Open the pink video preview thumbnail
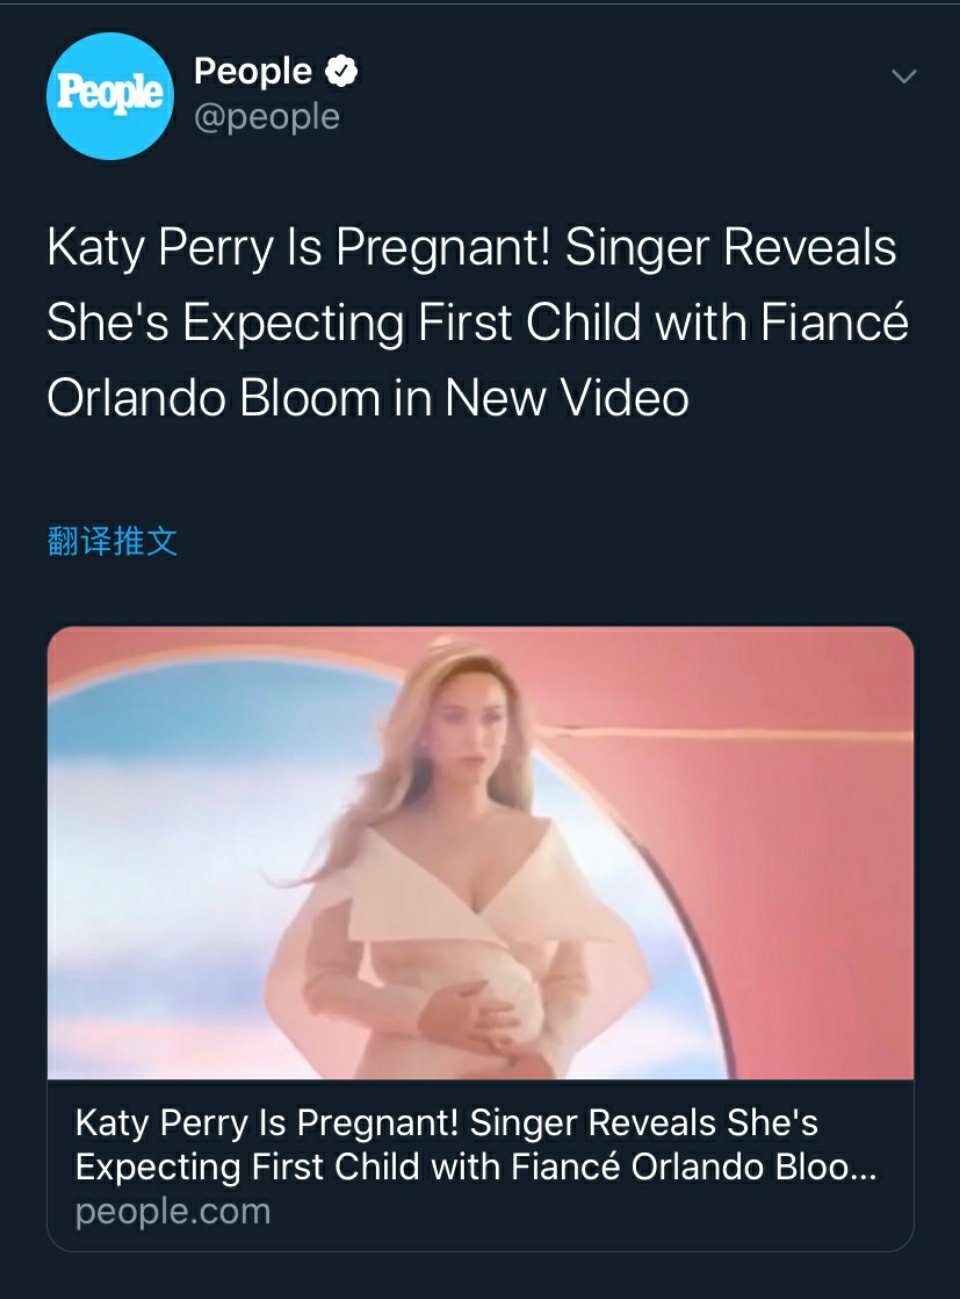This screenshot has height=1299, width=960. [480, 852]
